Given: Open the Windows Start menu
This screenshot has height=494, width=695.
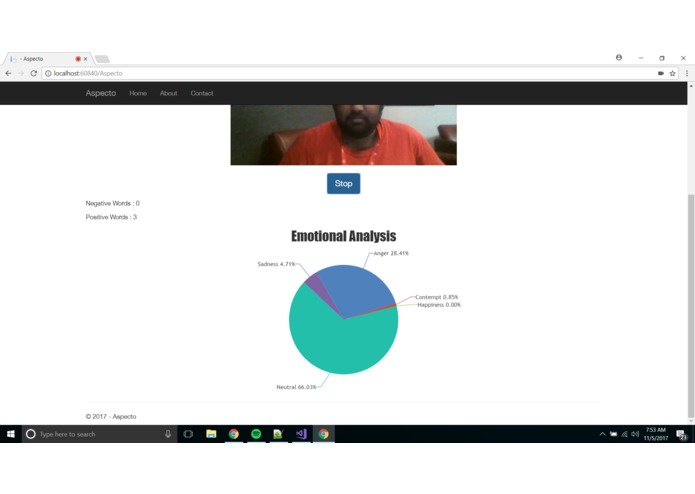Looking at the screenshot, I should 11,434.
